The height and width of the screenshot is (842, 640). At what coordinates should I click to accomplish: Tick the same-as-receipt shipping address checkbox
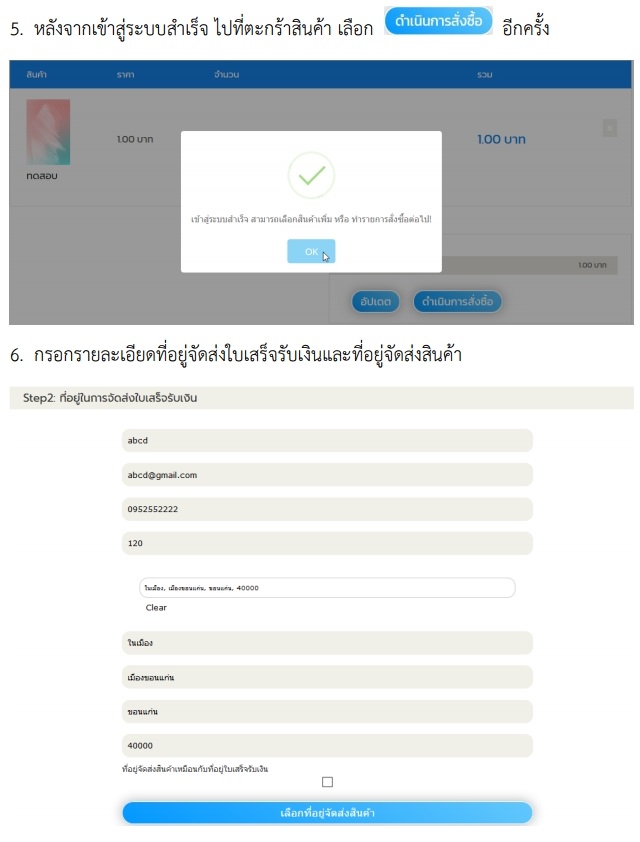tap(327, 782)
